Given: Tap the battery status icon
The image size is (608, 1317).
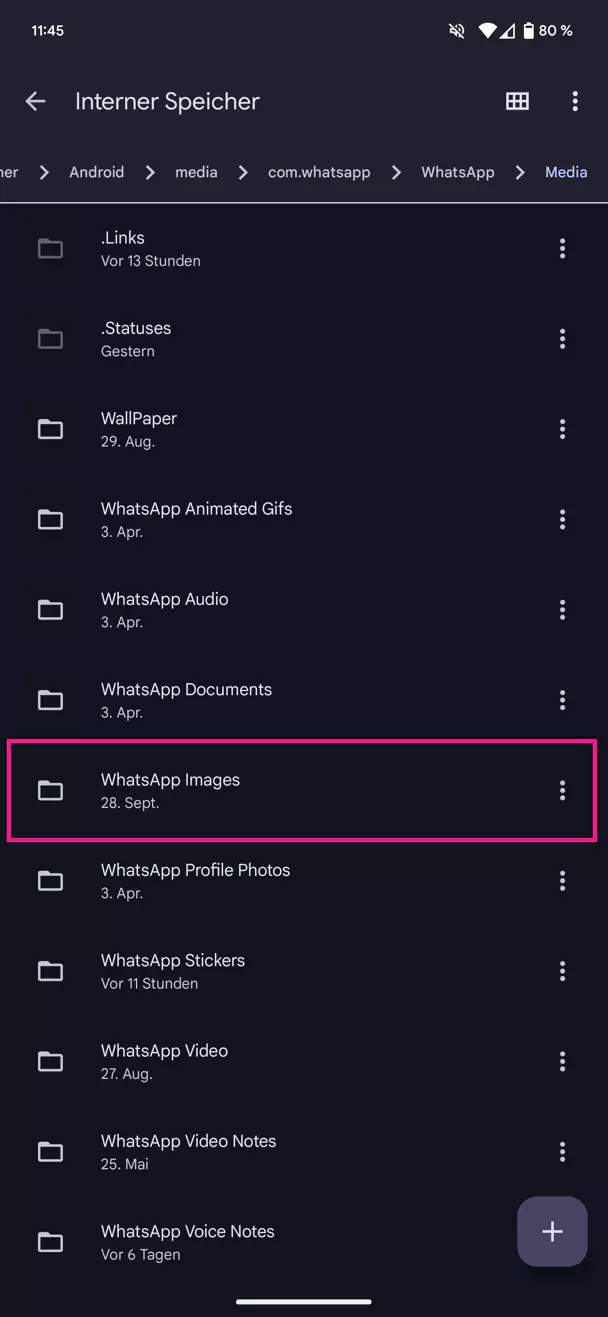Looking at the screenshot, I should pos(527,31).
